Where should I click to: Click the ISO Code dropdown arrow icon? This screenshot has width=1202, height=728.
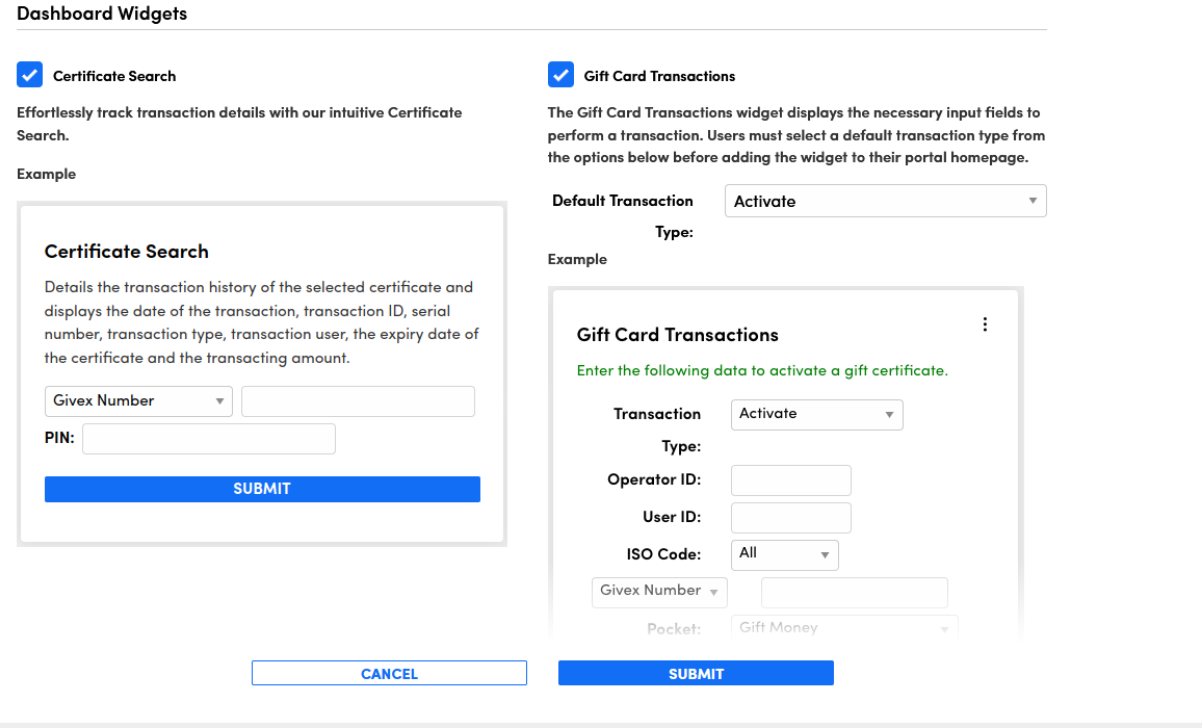point(825,554)
